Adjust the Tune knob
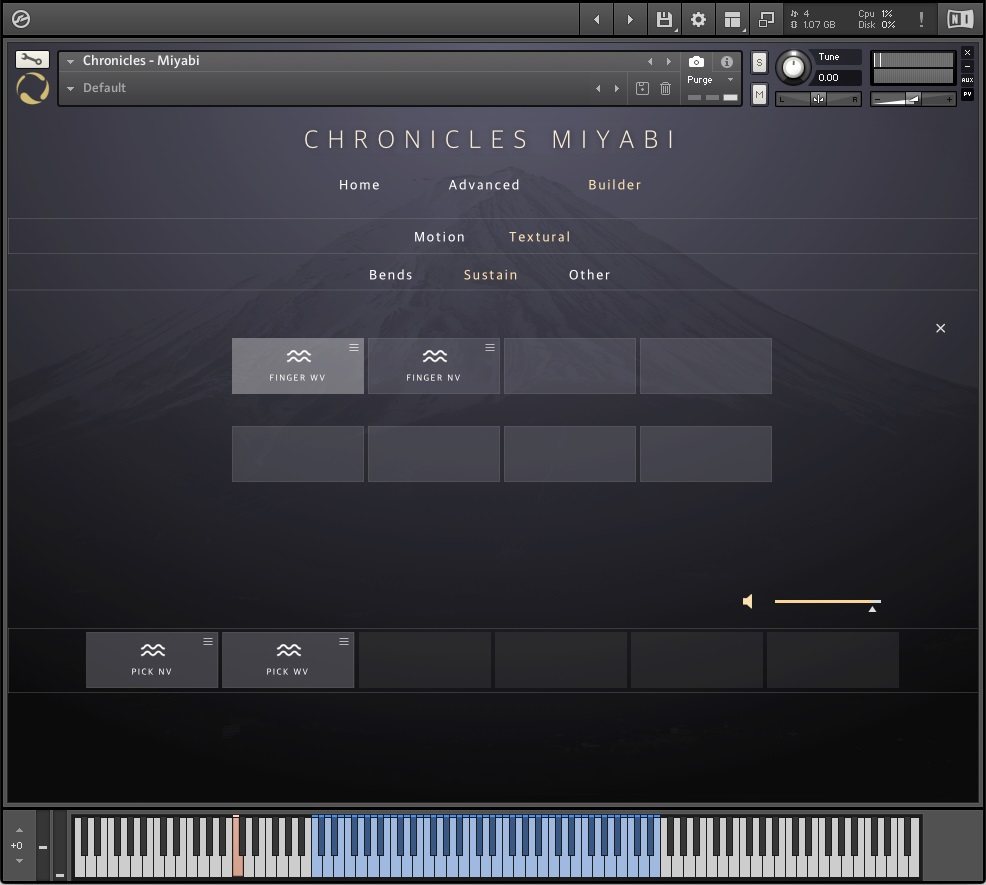 coord(793,67)
